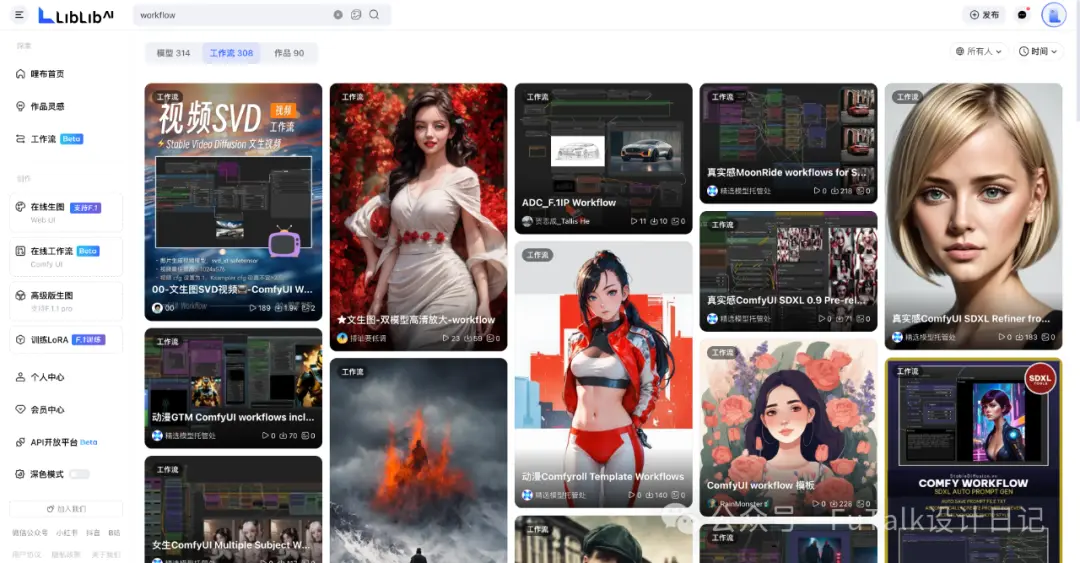The width and height of the screenshot is (1080, 563).
Task: Open the 所有人 filter dropdown
Action: [979, 51]
